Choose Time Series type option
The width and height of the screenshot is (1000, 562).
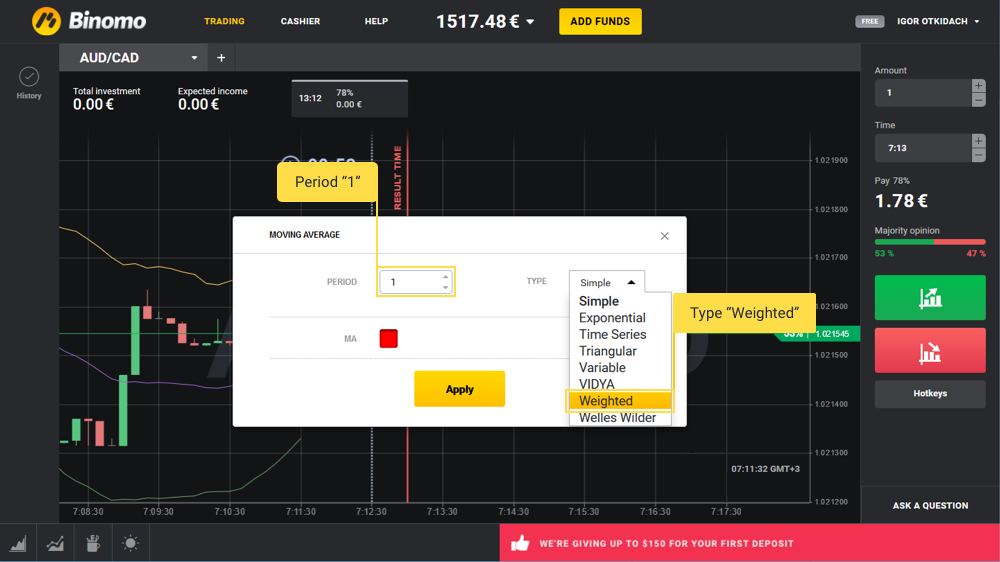[x=612, y=334]
